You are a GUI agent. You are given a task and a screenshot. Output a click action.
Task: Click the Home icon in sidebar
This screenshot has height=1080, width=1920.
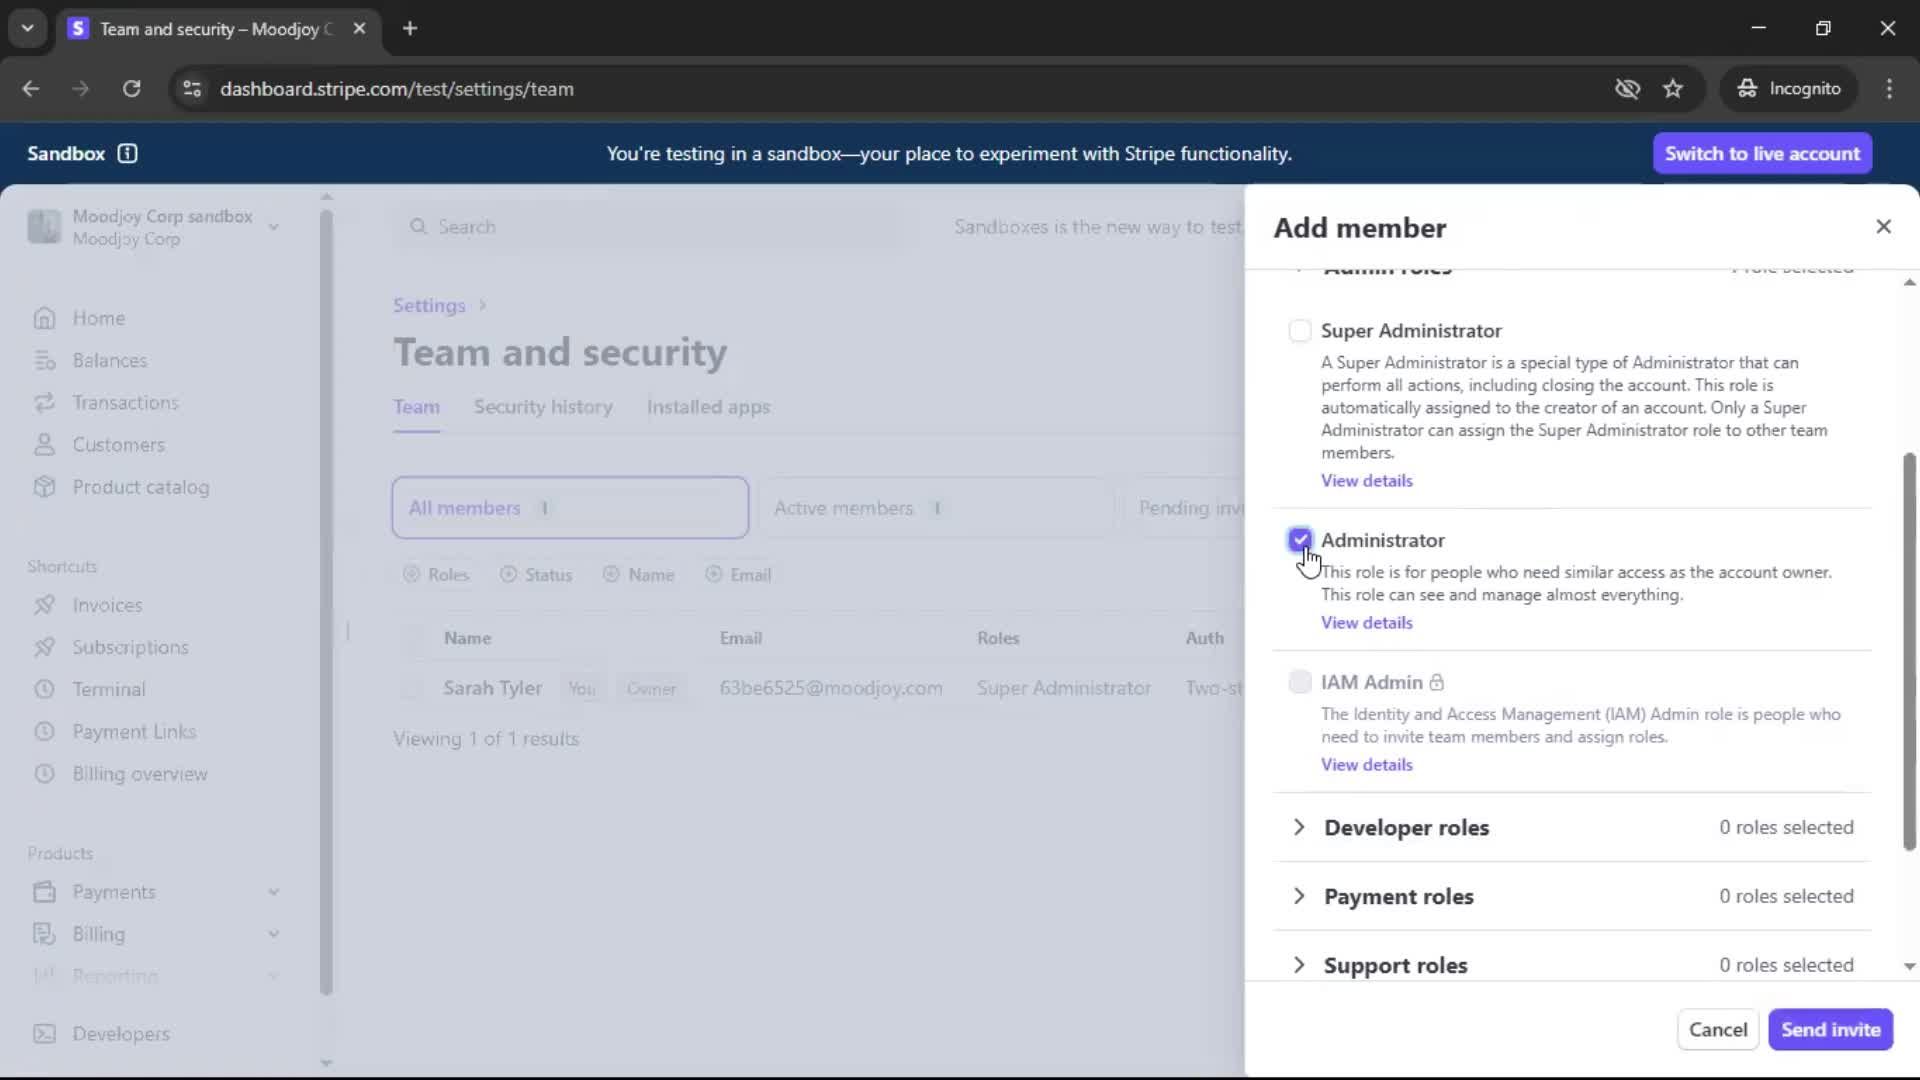44,318
